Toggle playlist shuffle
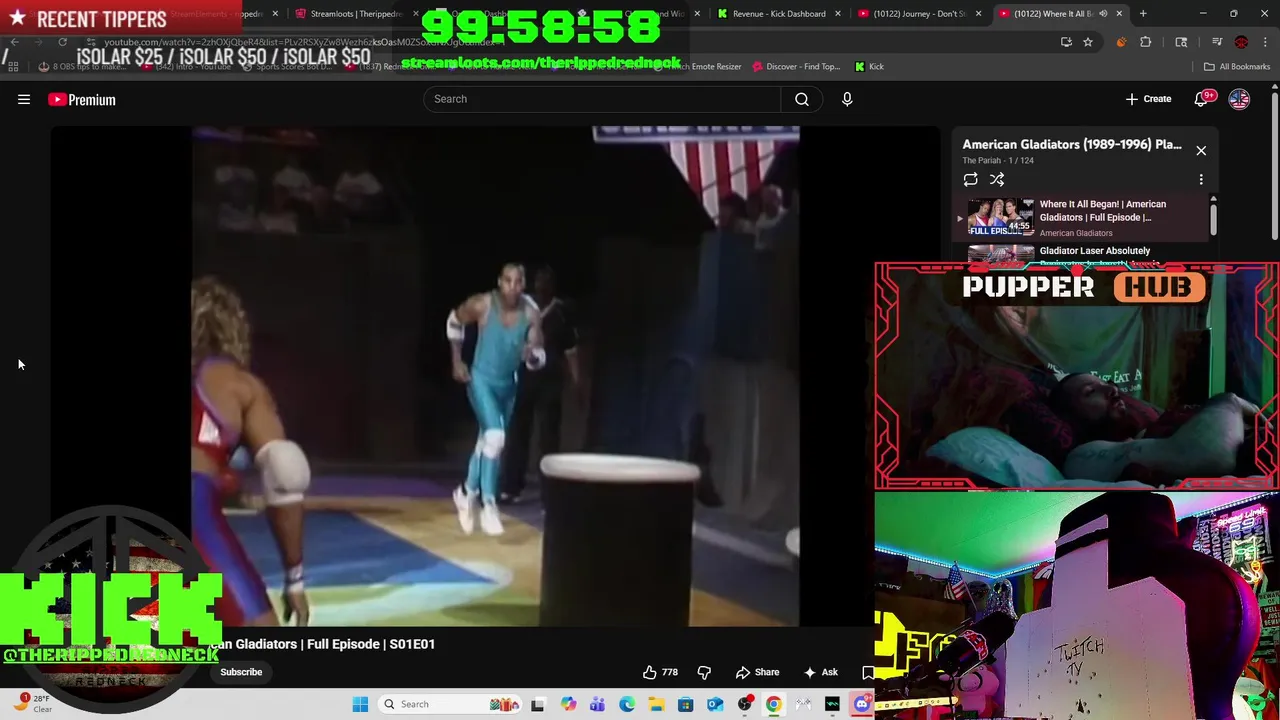Screen dimensions: 1280x720 click(x=997, y=179)
